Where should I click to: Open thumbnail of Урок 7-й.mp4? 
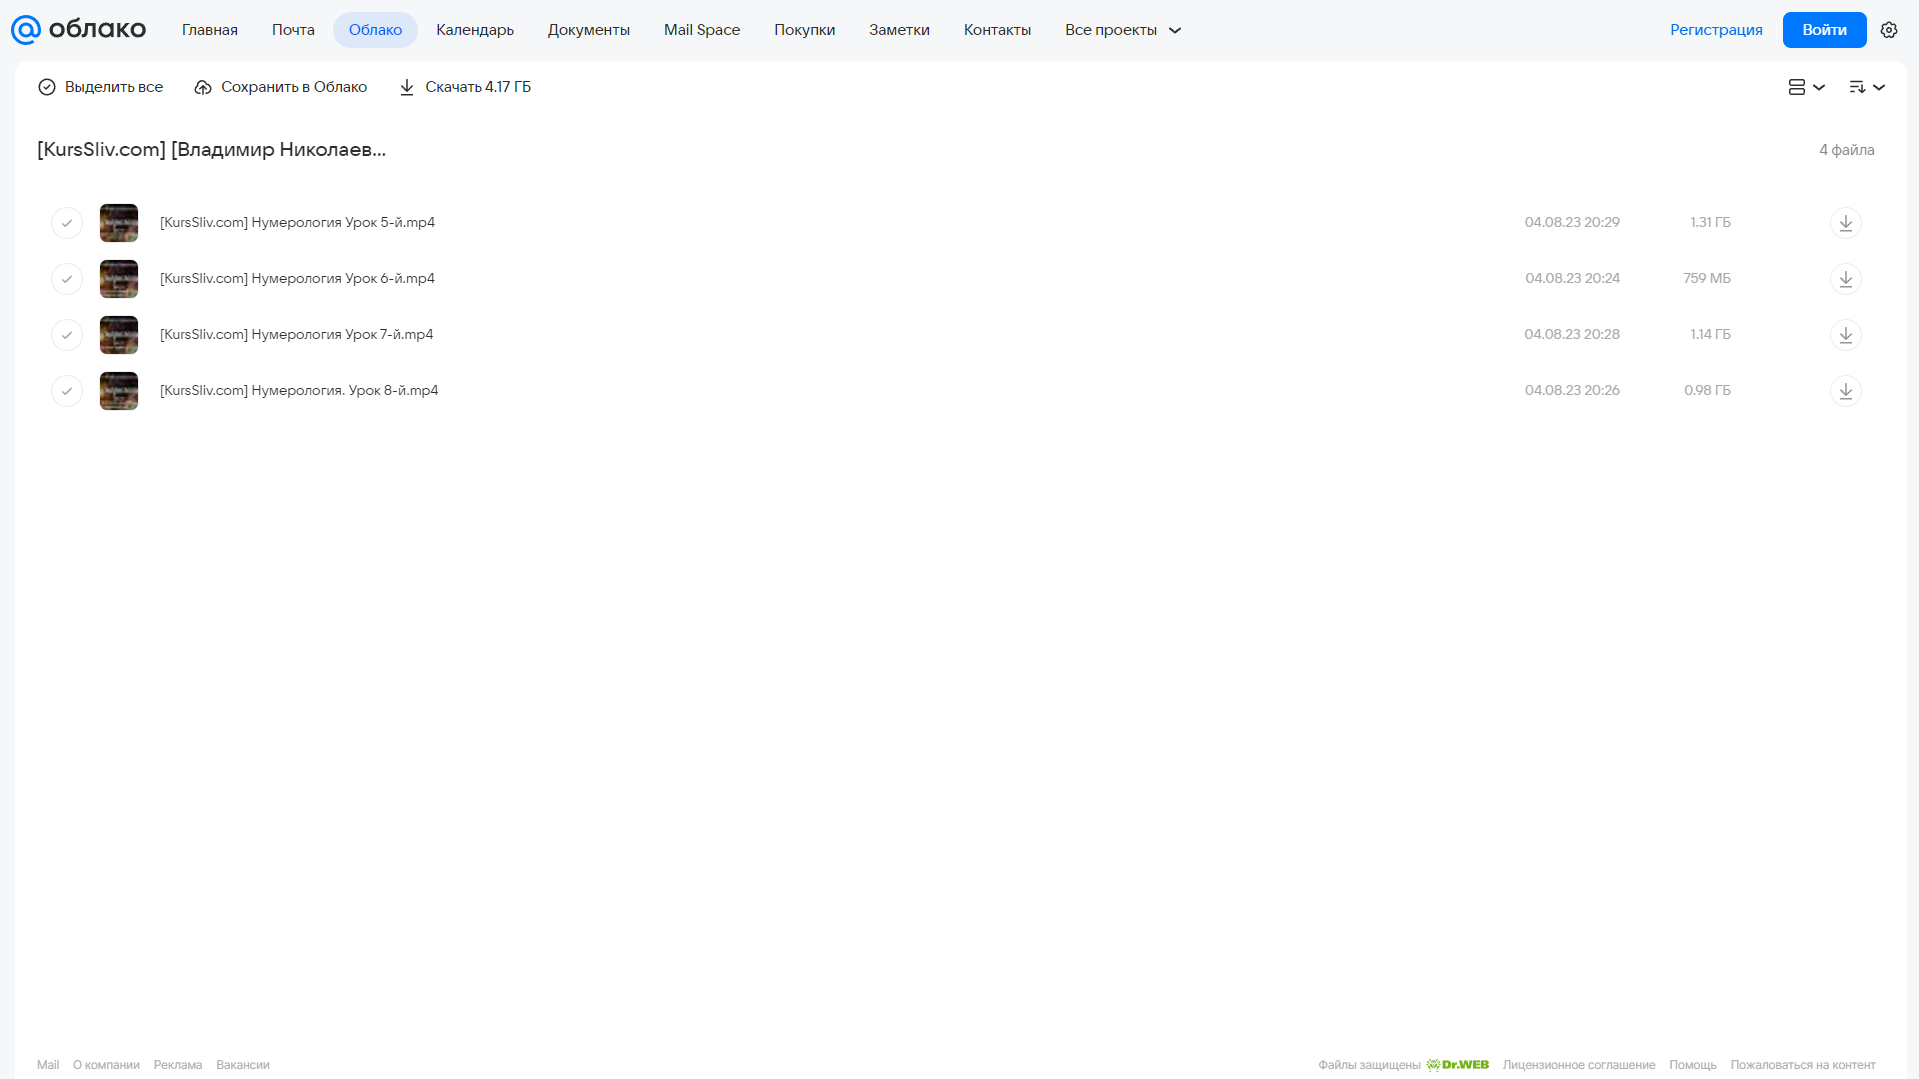[x=119, y=335]
